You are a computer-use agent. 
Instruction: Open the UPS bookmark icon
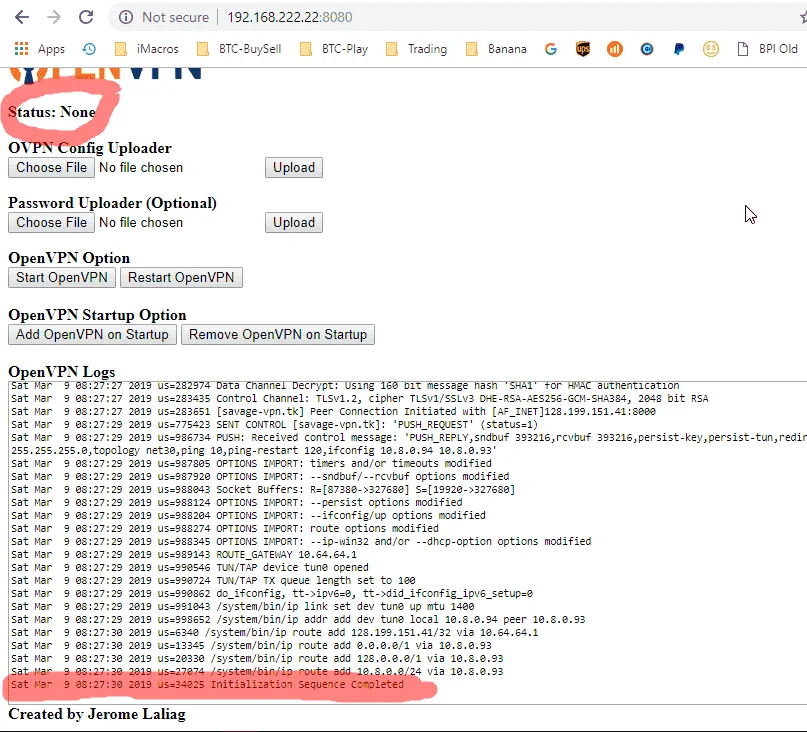click(583, 49)
